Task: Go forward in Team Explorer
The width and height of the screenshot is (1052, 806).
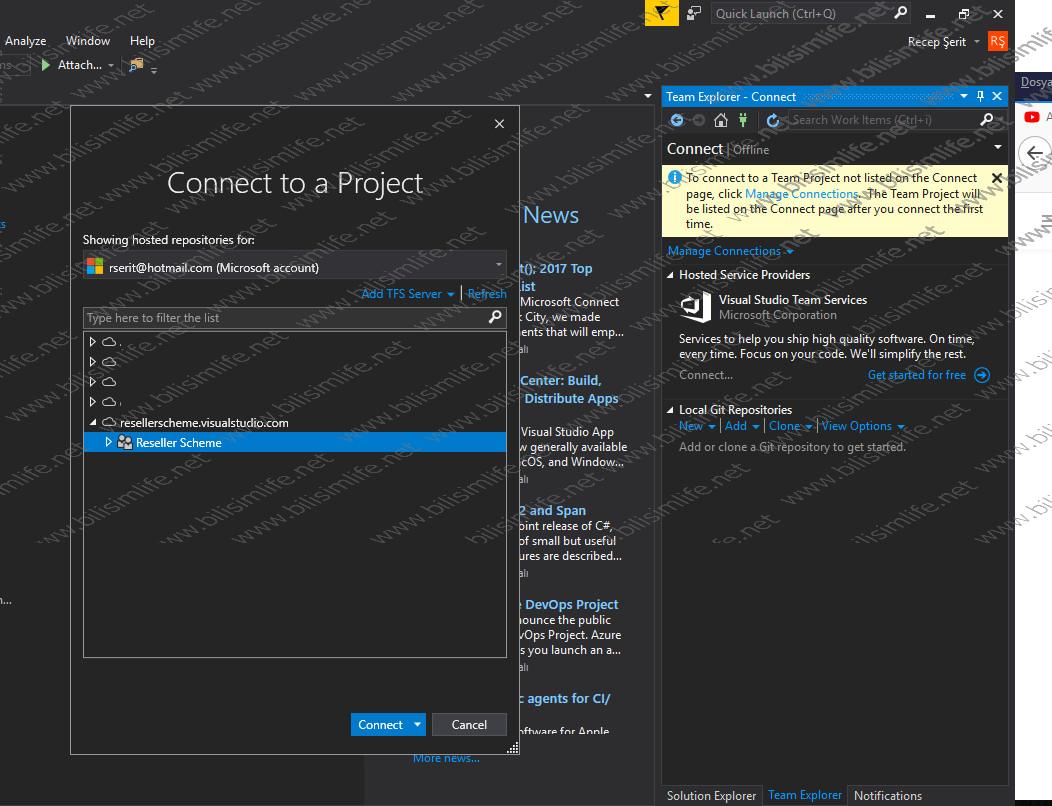Action: coord(699,120)
